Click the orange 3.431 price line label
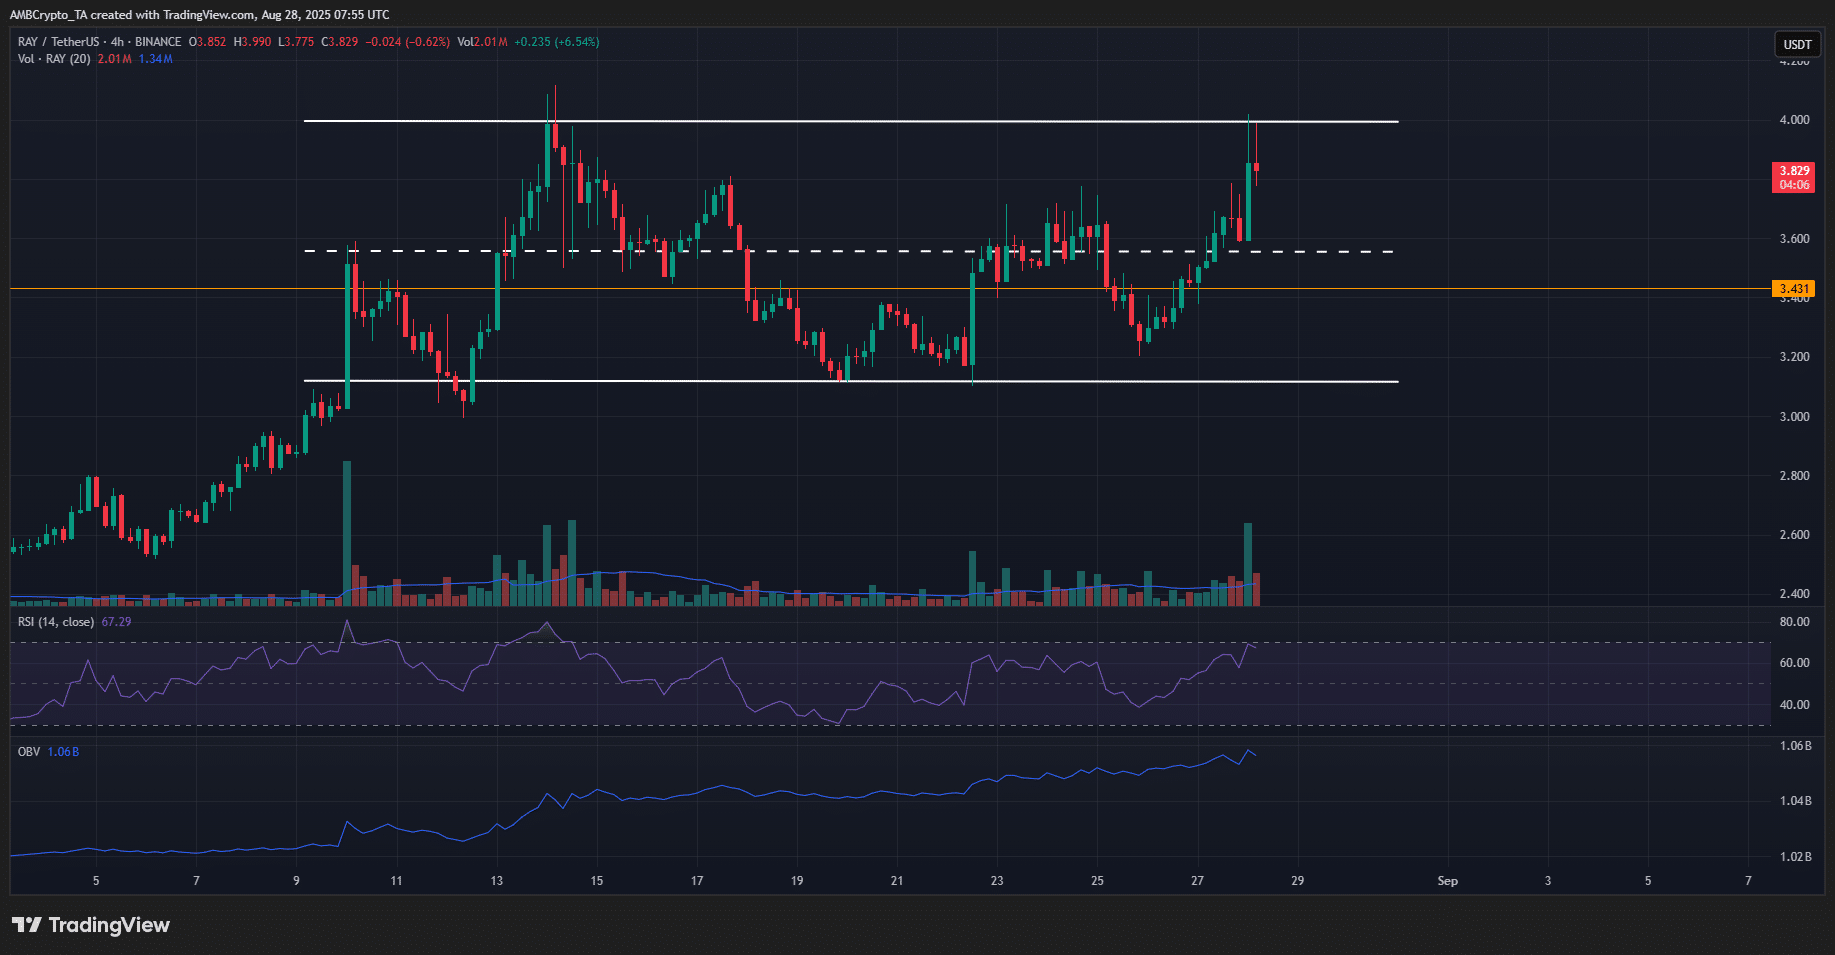 tap(1794, 289)
